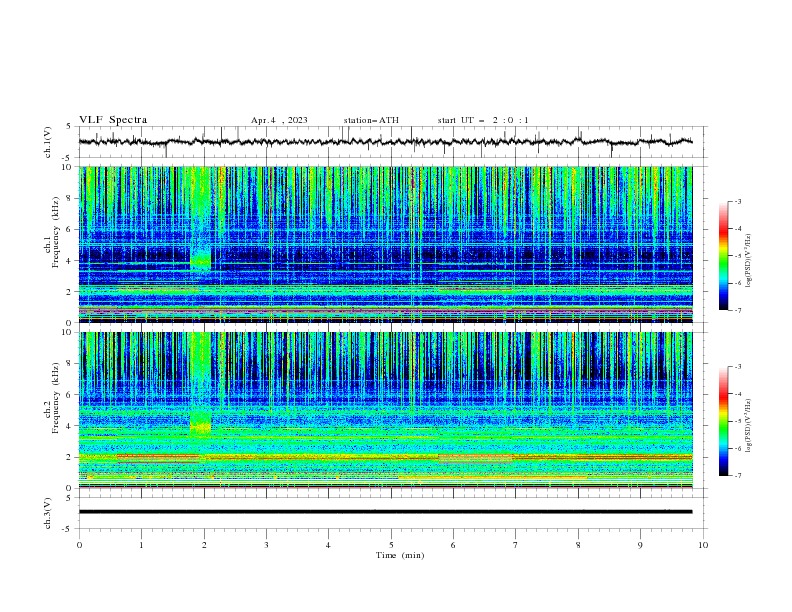Click ch.2 frequency tick label "6"
This screenshot has width=792, height=612.
[x=71, y=395]
